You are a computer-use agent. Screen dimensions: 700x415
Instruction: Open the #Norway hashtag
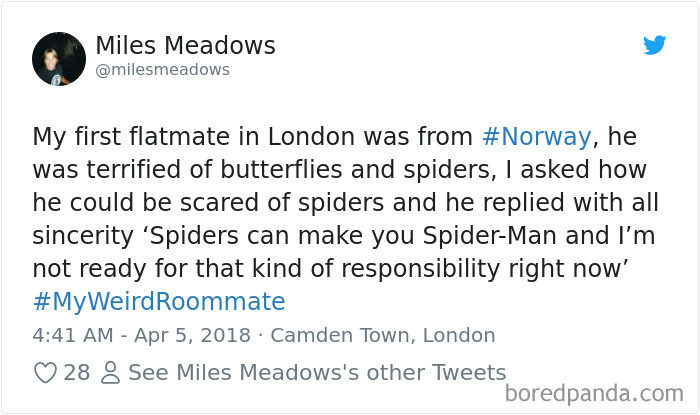[x=537, y=137]
